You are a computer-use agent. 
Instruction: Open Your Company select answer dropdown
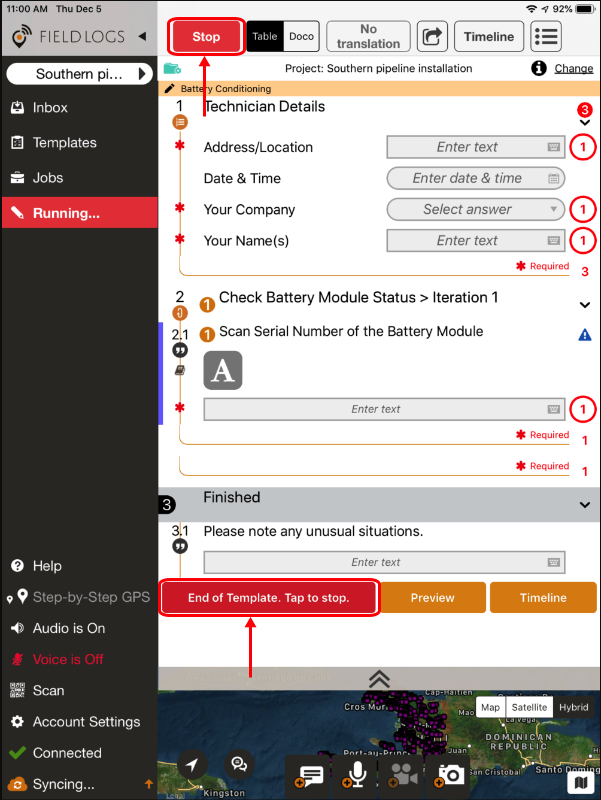pyautogui.click(x=475, y=209)
